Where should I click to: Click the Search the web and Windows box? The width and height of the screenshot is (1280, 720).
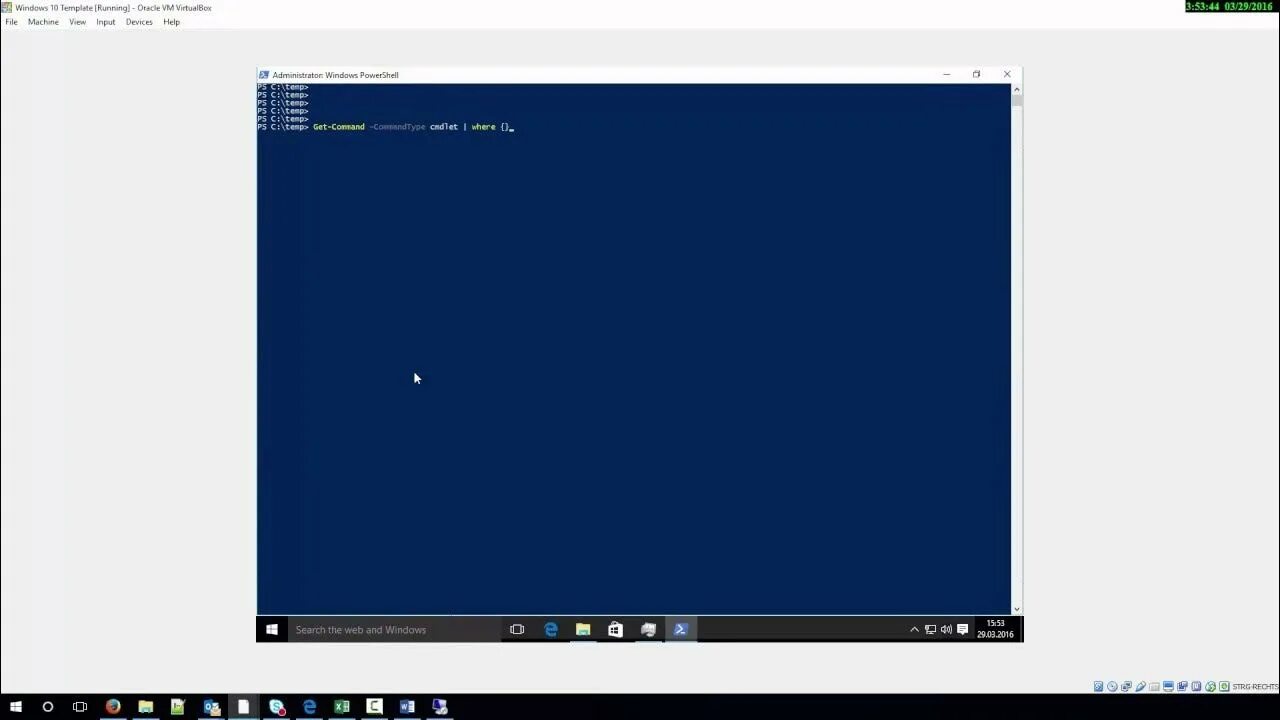[393, 629]
